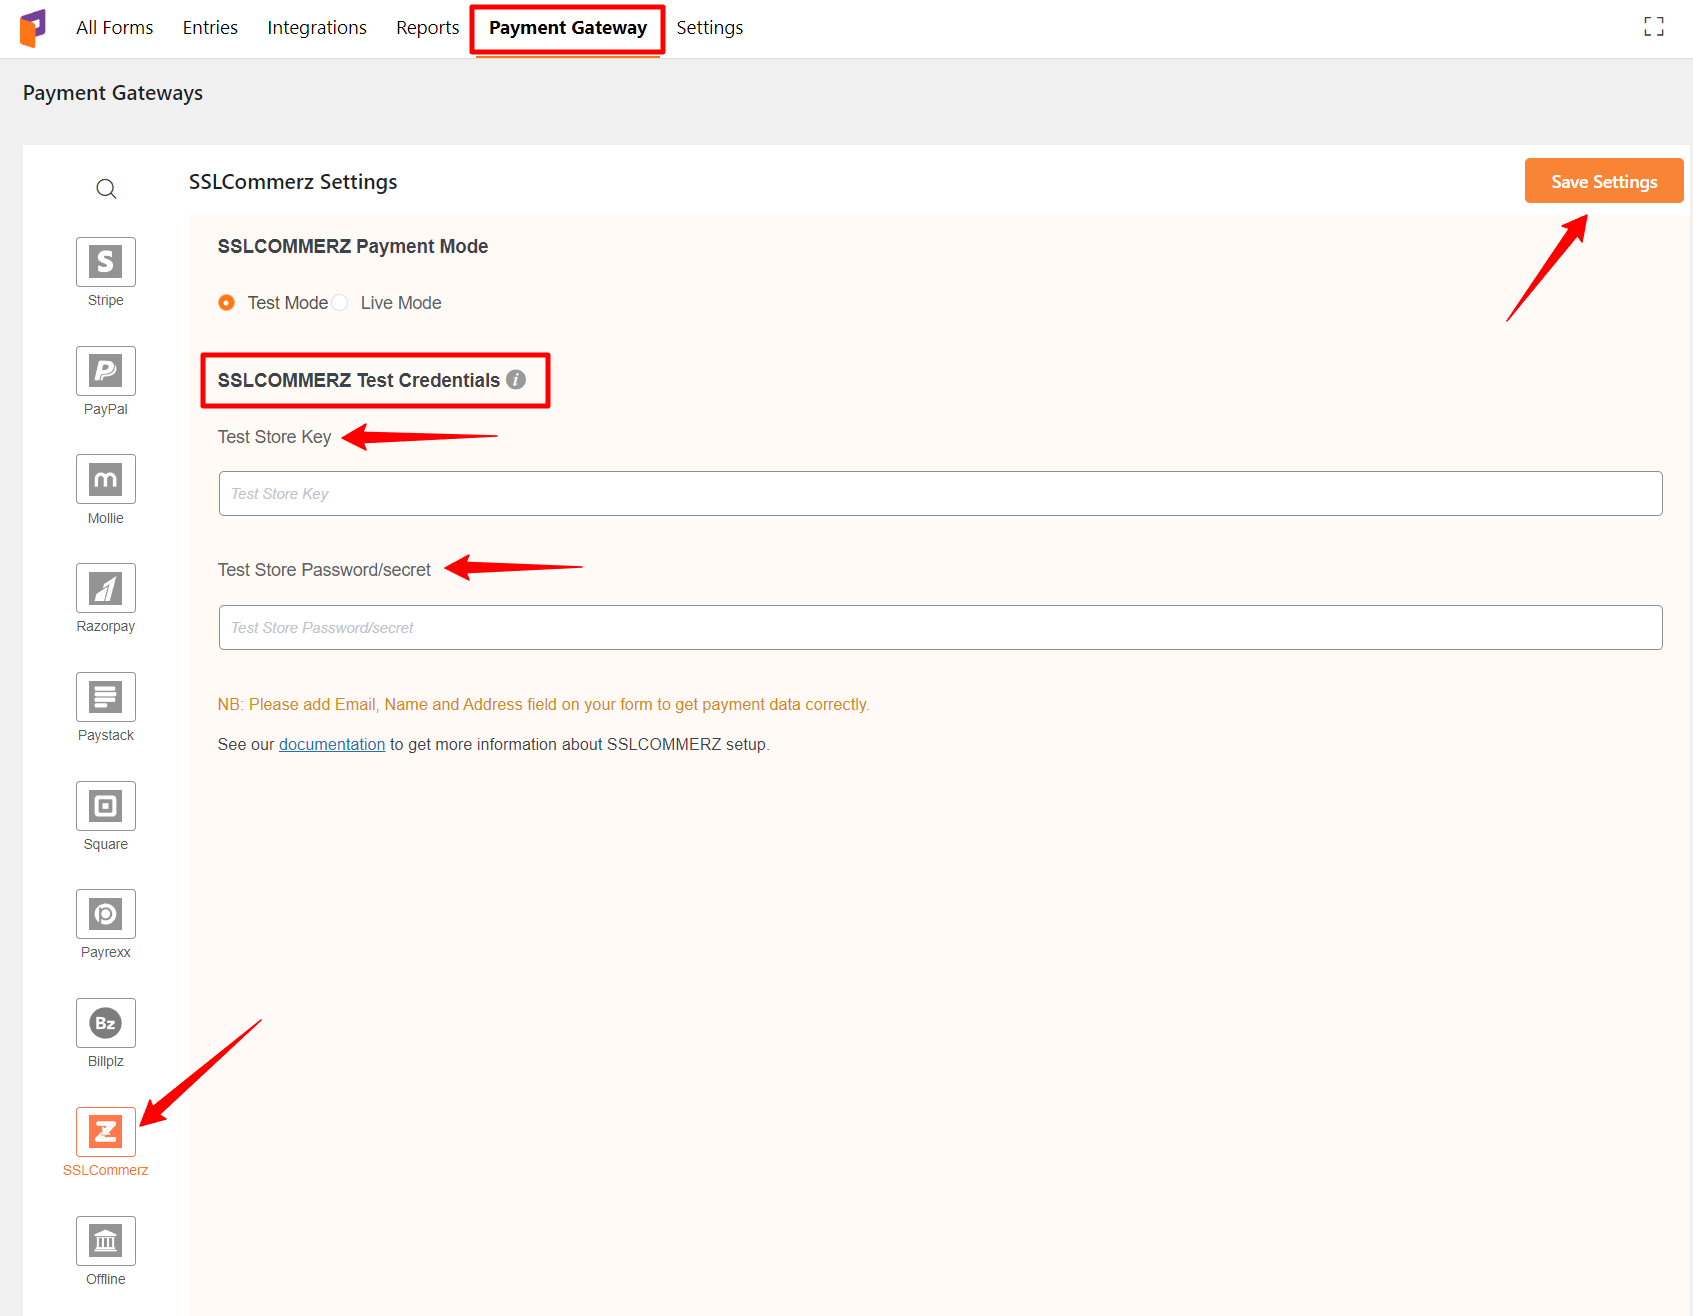The width and height of the screenshot is (1693, 1316).
Task: Go to the Entries tab
Action: point(210,28)
